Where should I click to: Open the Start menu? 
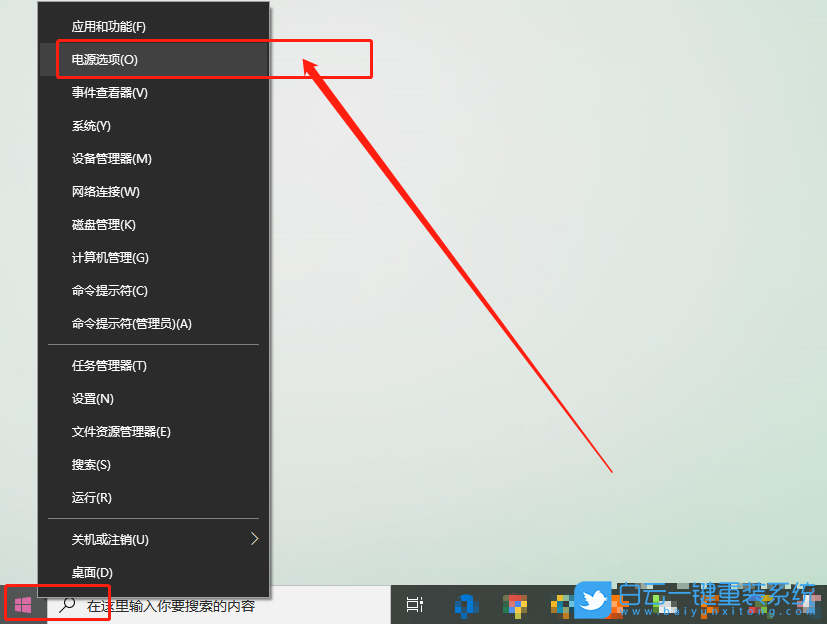coord(20,604)
